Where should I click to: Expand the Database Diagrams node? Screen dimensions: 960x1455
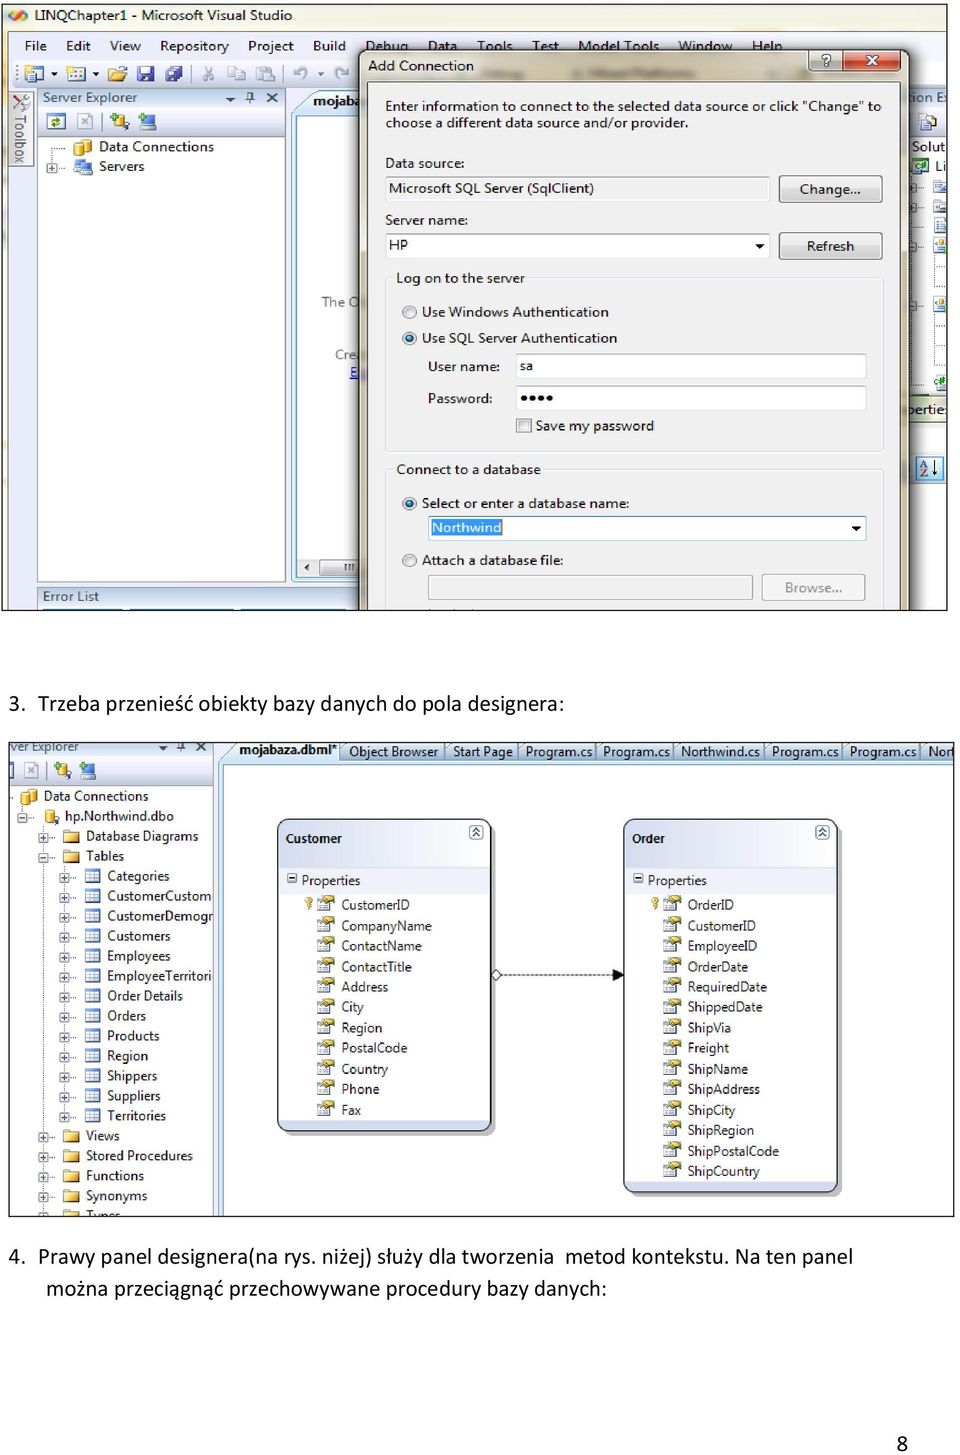click(43, 837)
